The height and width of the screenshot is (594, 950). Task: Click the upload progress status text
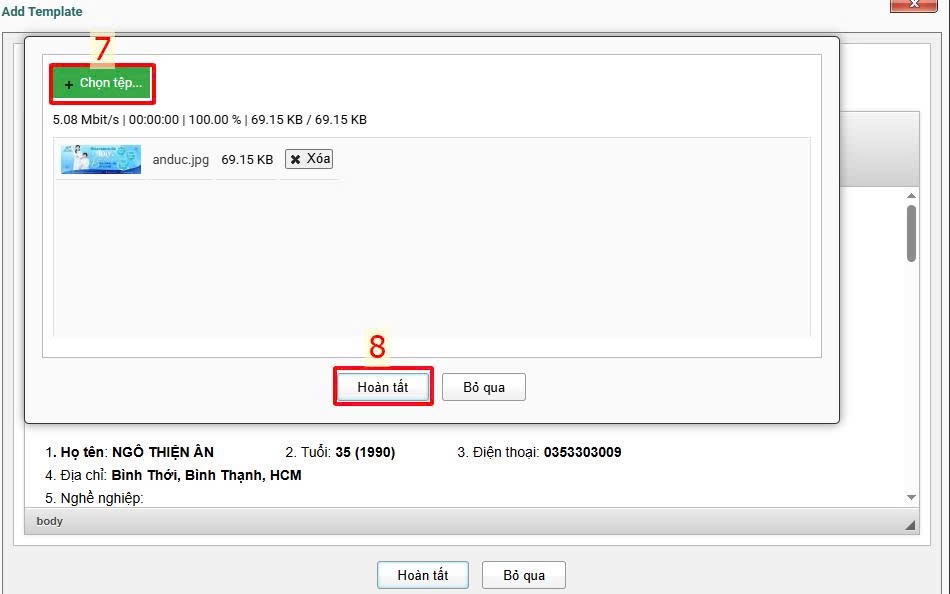pyautogui.click(x=210, y=120)
